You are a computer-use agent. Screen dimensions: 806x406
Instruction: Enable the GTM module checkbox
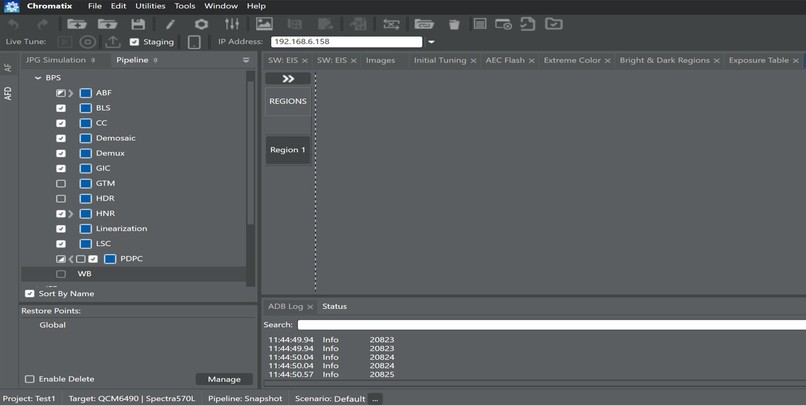pyautogui.click(x=61, y=183)
